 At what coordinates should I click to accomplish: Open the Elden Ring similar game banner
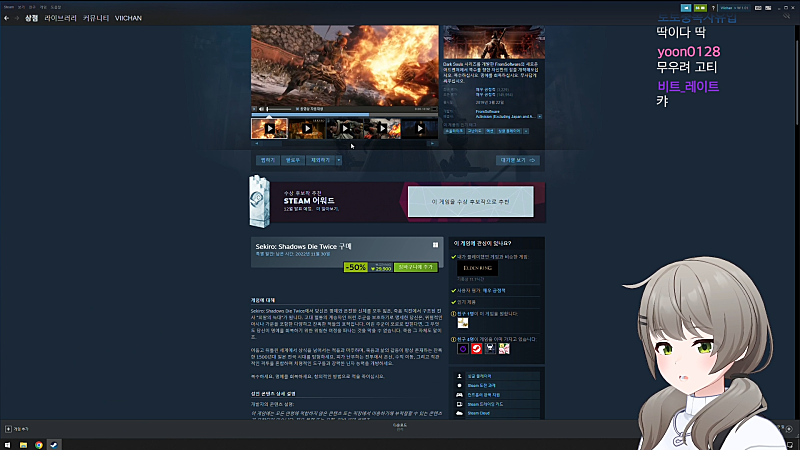coord(477,268)
